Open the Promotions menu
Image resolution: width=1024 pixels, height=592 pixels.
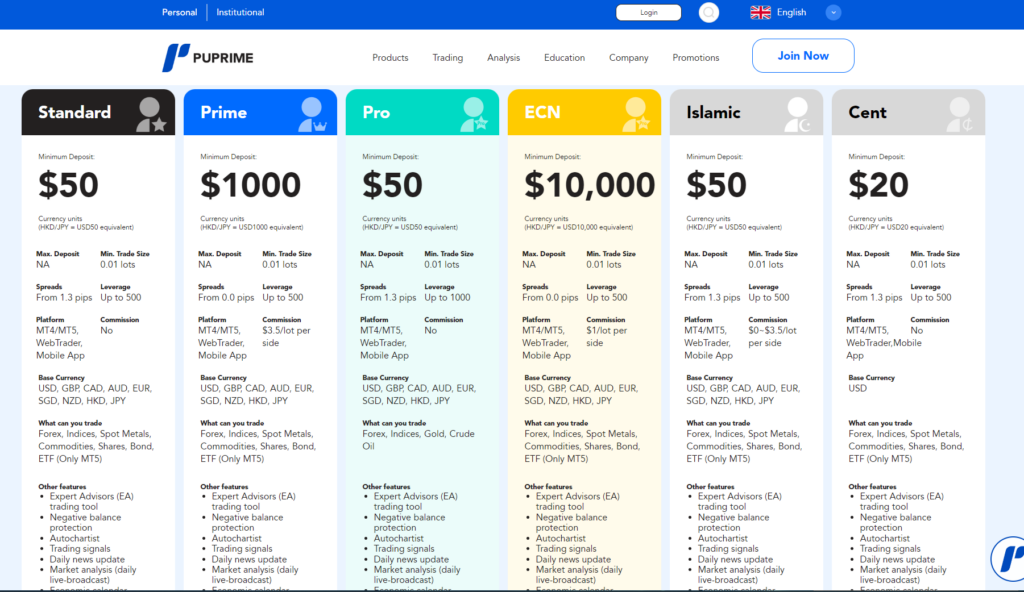pos(696,58)
